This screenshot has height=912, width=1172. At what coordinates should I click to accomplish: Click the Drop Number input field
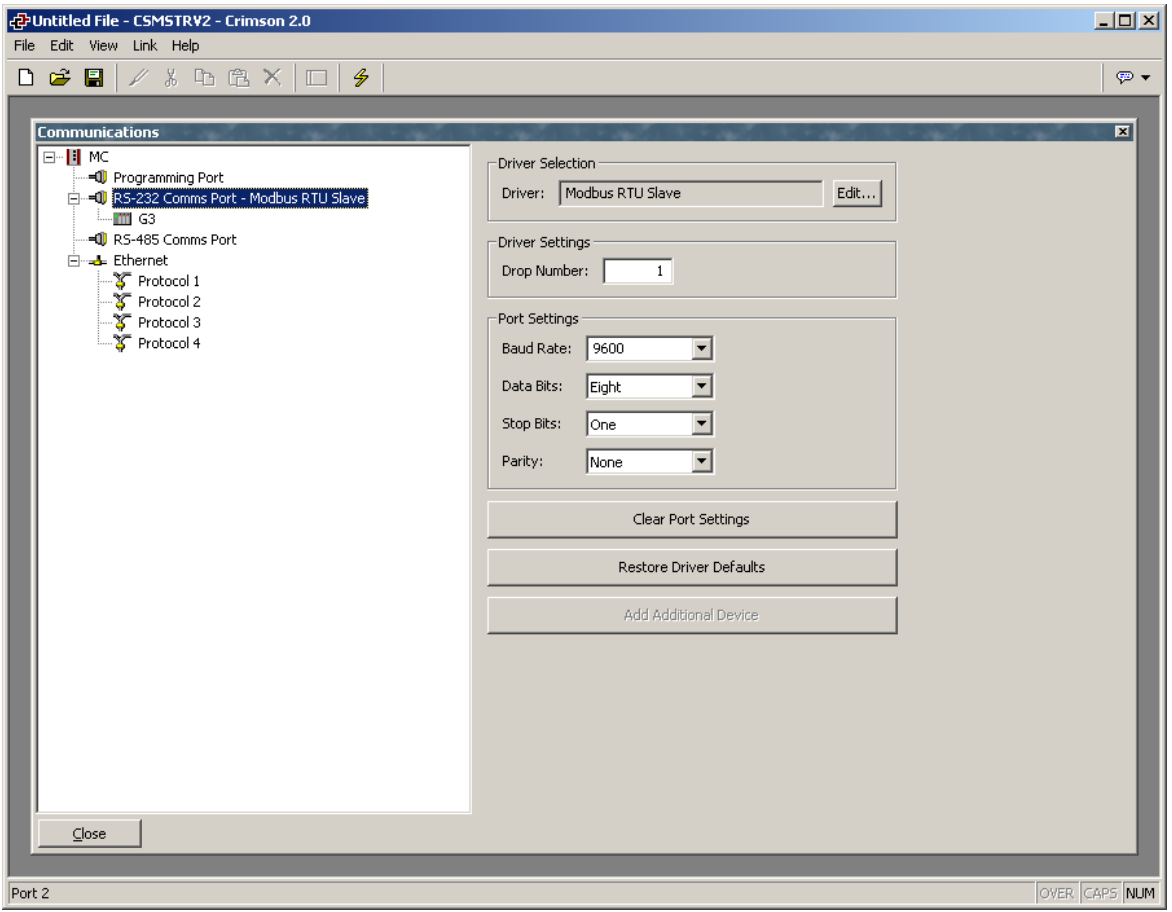(638, 271)
